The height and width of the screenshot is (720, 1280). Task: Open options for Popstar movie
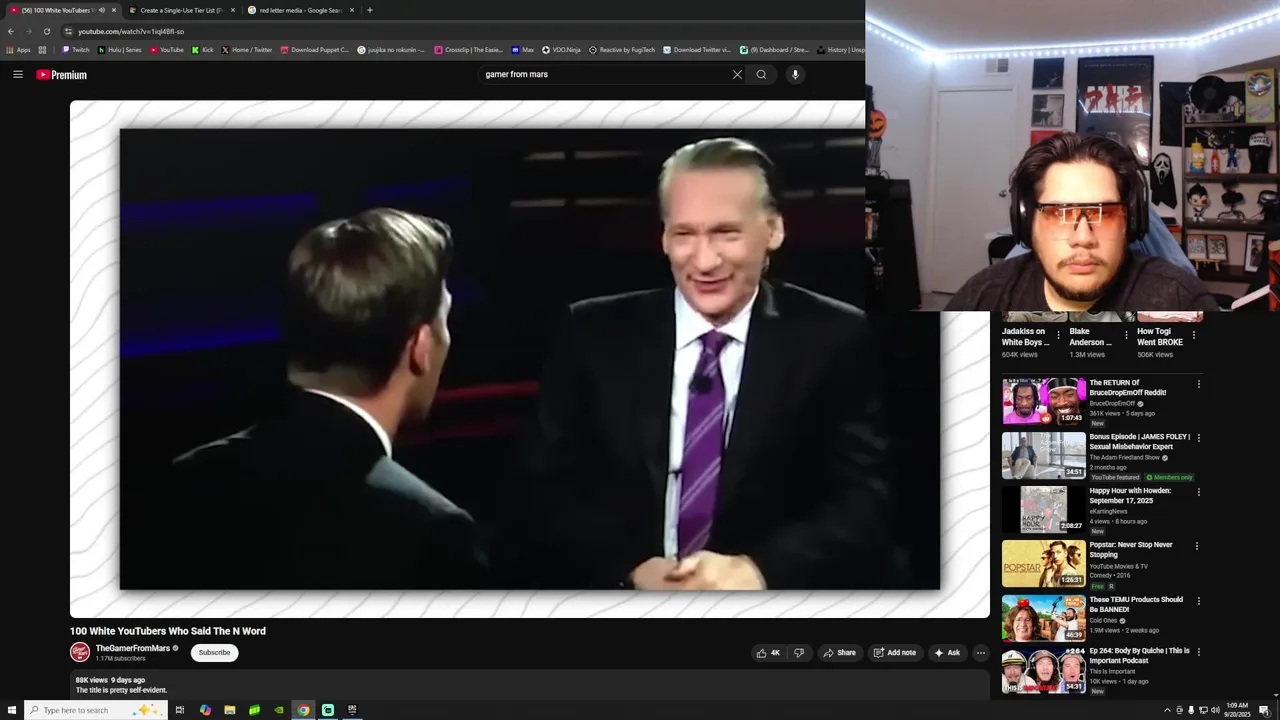[x=1197, y=546]
